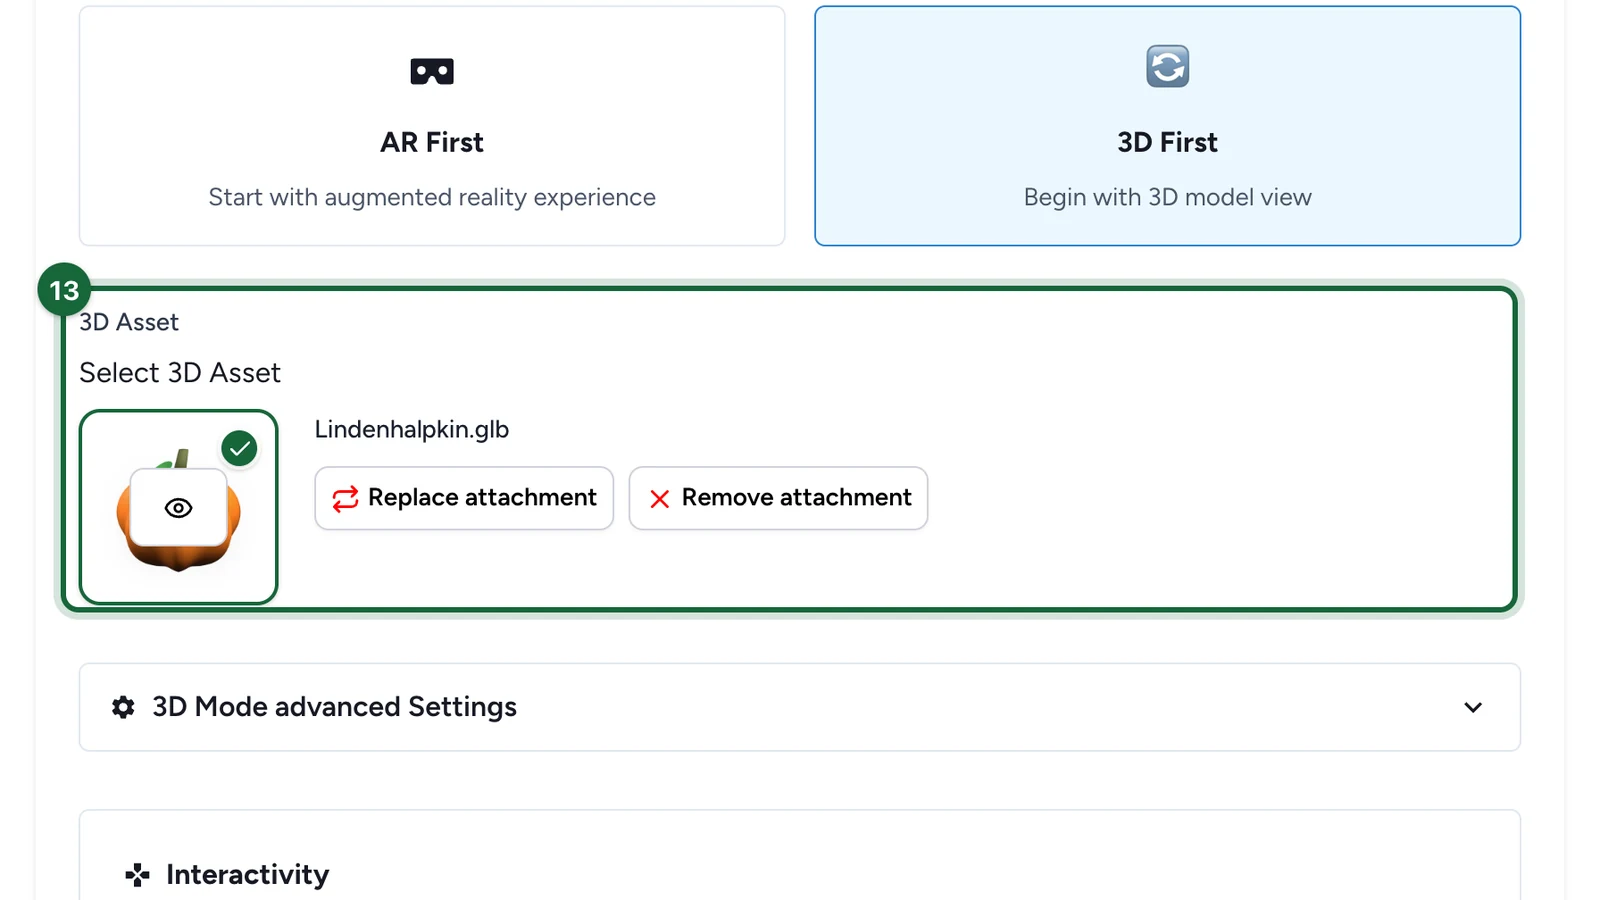The image size is (1600, 900).
Task: Click the blue rotate icon for 3D First
Action: (1167, 67)
